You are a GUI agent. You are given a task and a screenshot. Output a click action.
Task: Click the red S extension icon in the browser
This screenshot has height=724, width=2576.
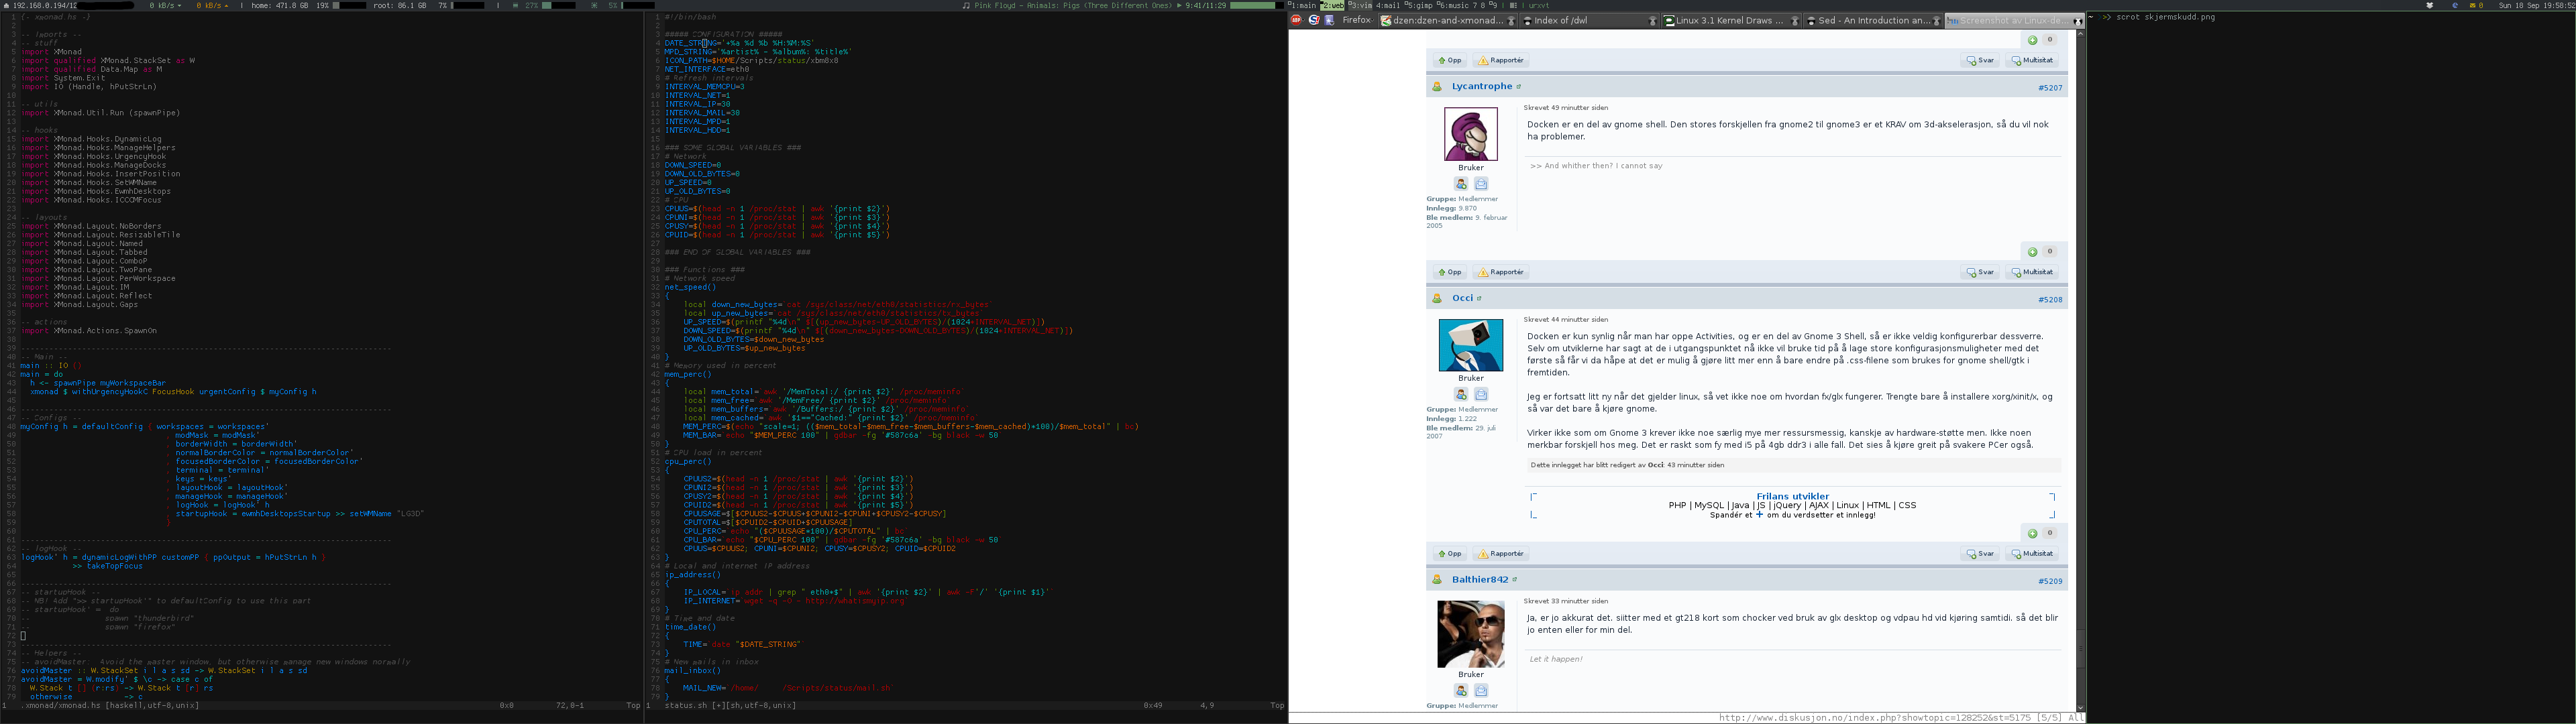(x=1313, y=20)
